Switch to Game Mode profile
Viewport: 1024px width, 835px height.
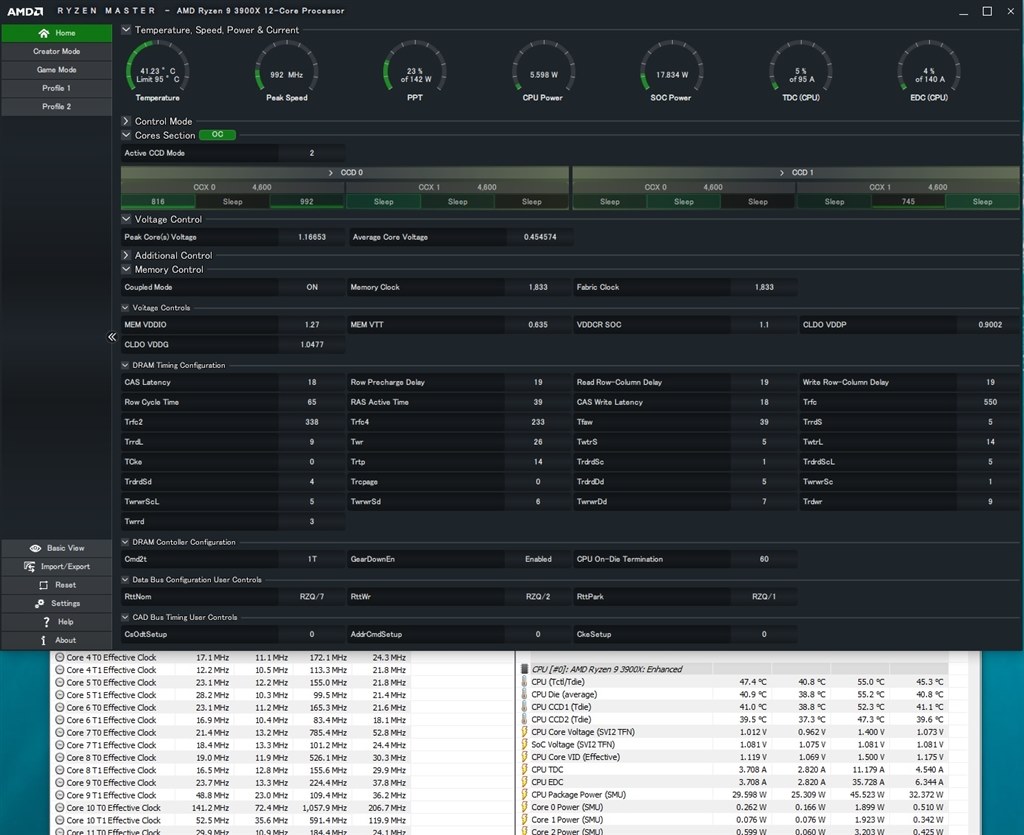tap(56, 70)
